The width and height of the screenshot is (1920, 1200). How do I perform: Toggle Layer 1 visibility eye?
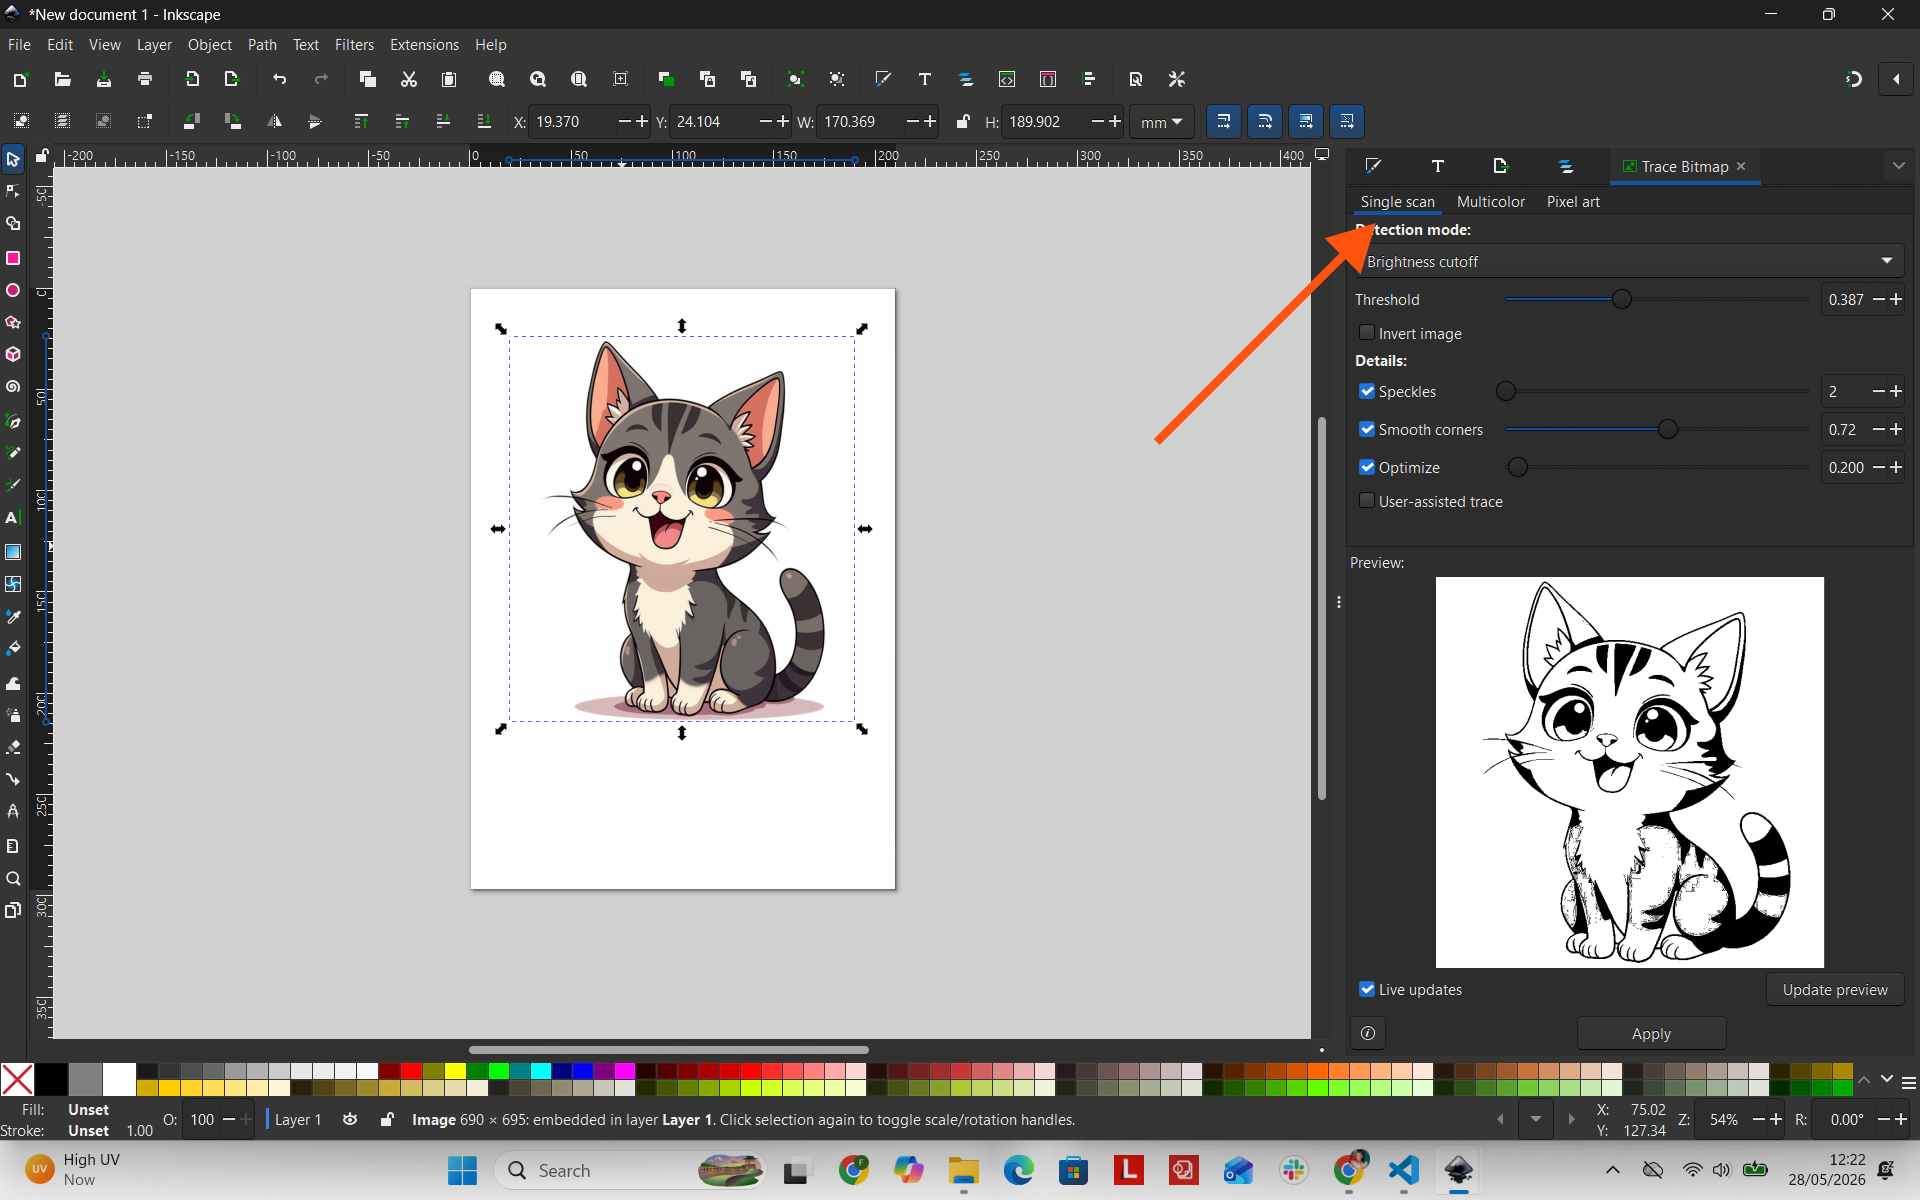coord(350,1119)
